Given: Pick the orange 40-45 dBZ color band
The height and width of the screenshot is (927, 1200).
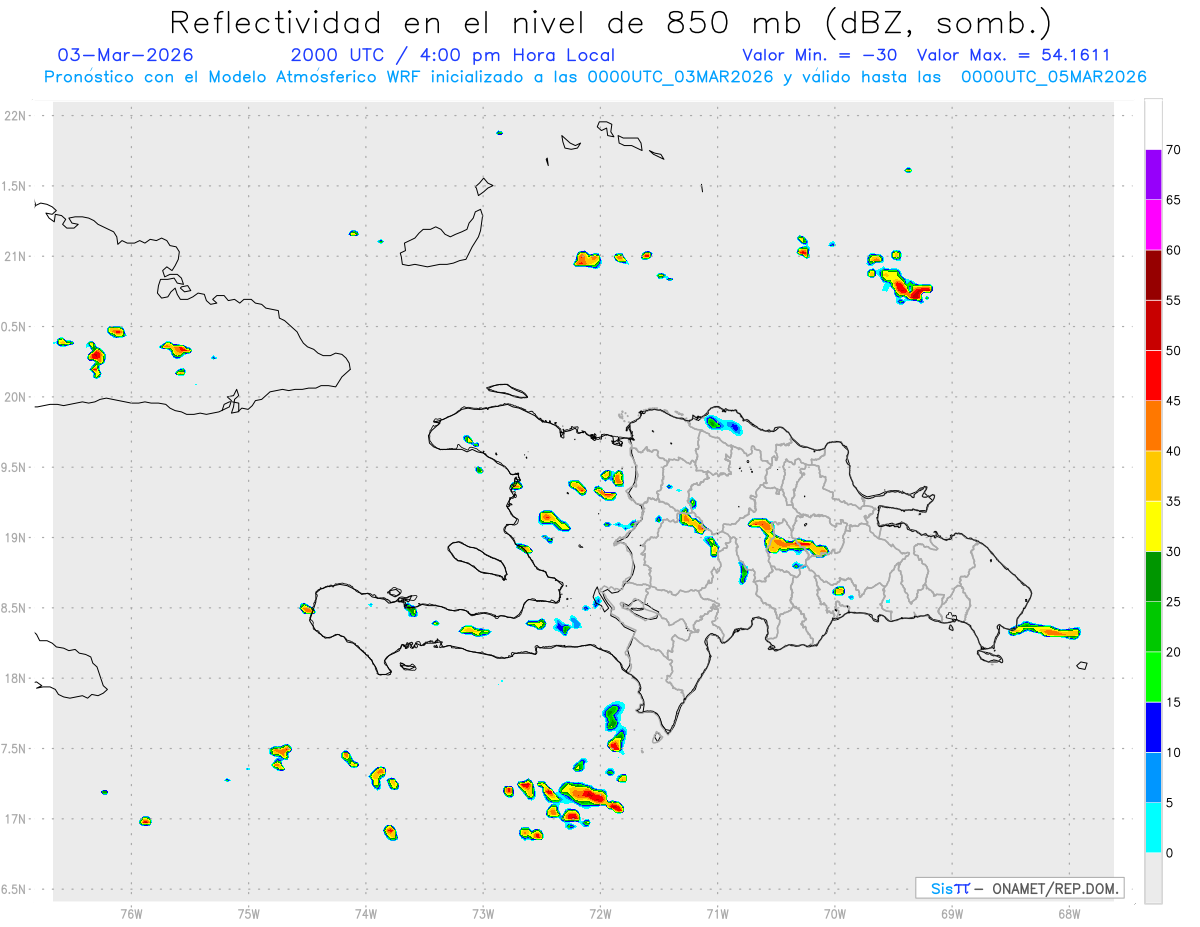Looking at the screenshot, I should click(1154, 426).
